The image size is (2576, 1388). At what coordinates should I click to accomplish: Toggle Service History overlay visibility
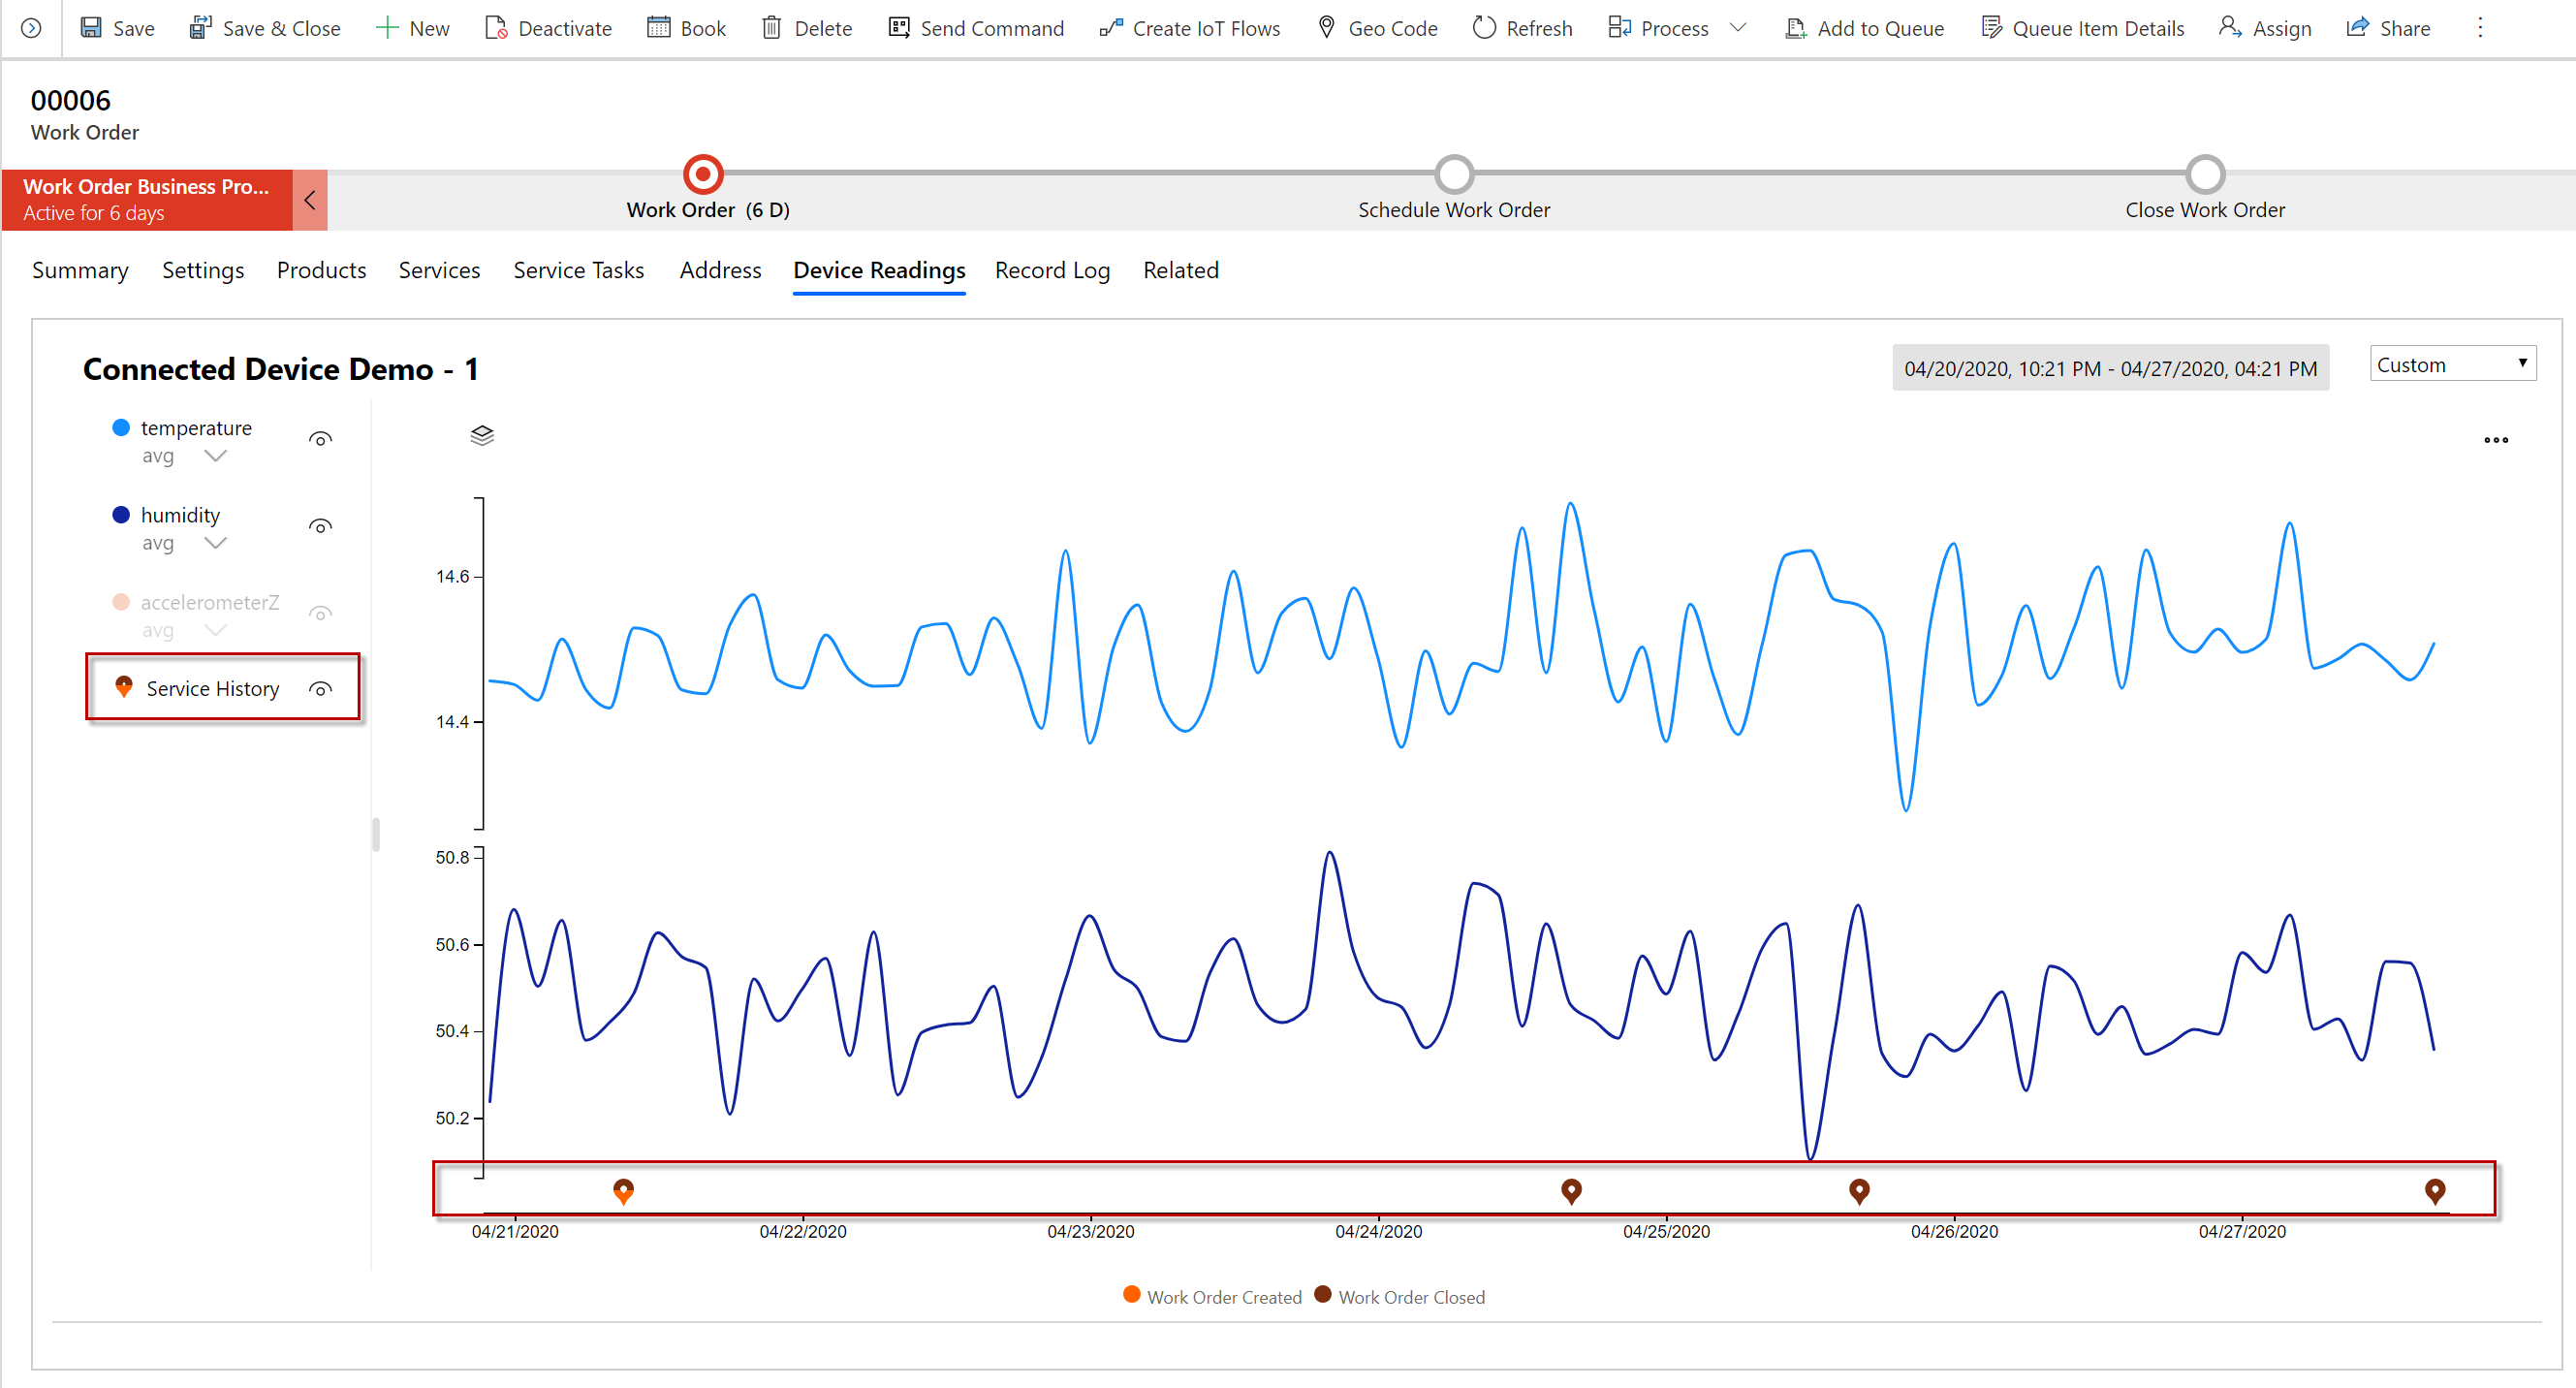(321, 687)
